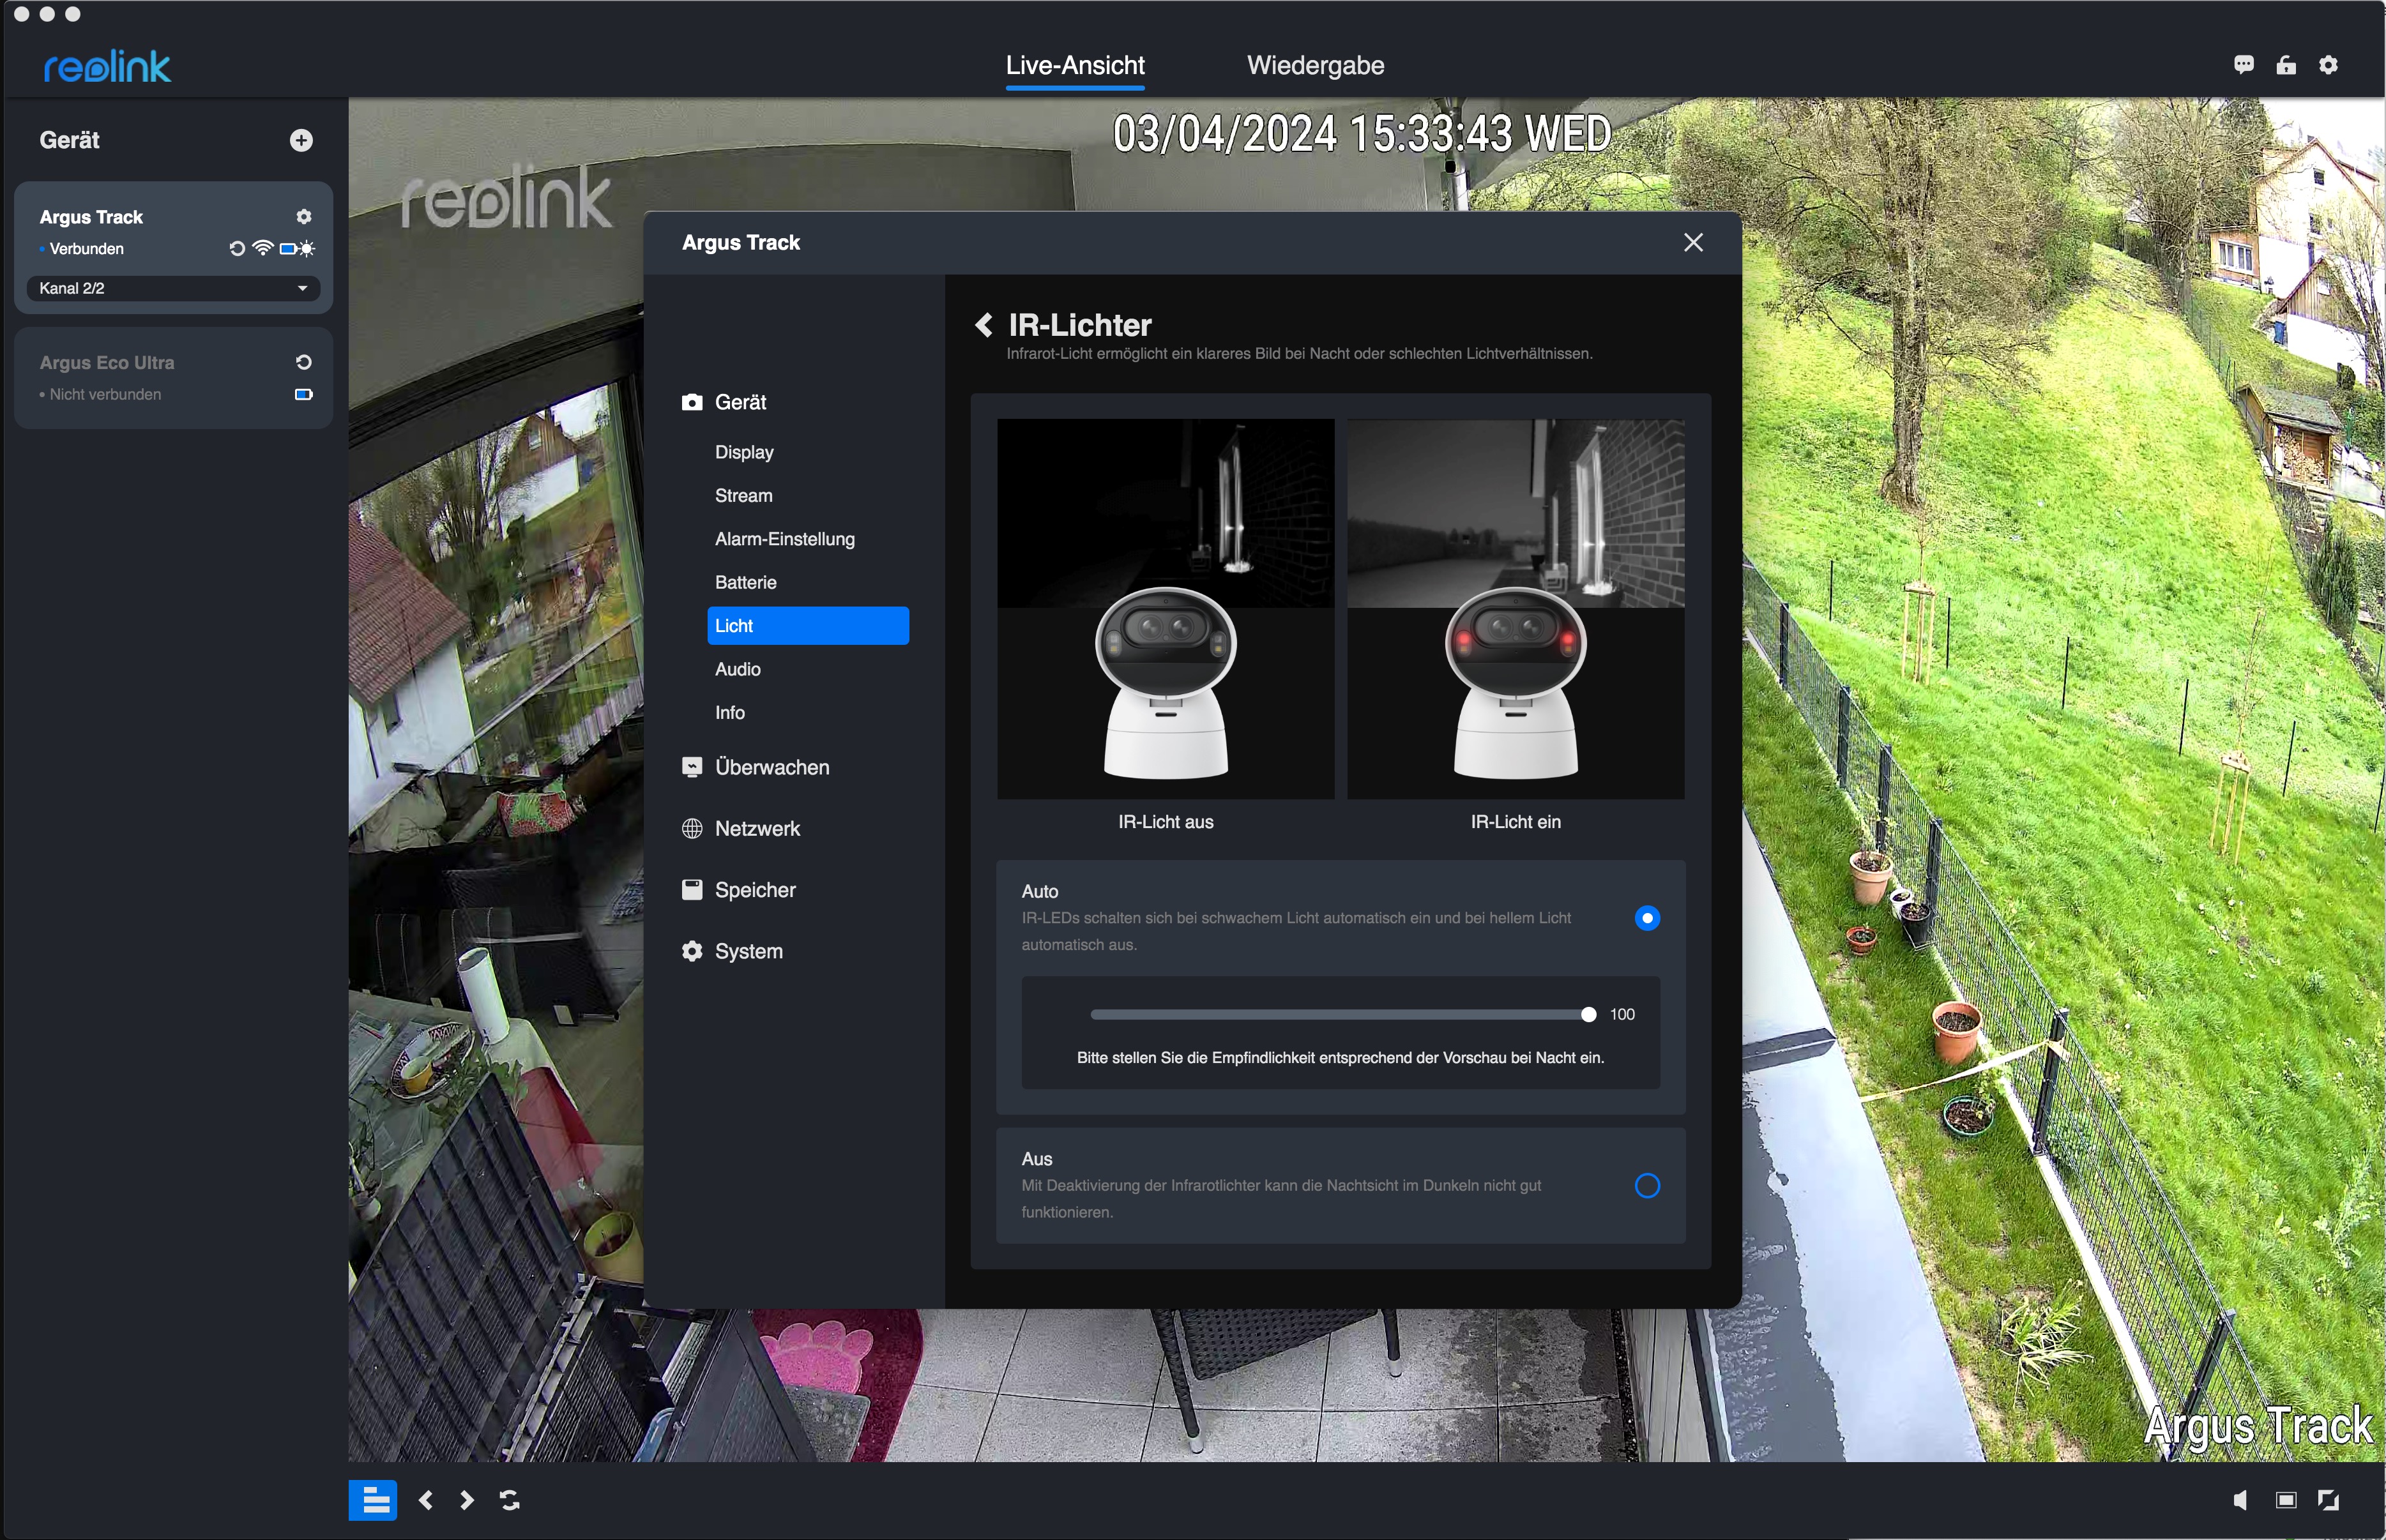Open the Netzwerk settings section
Viewport: 2386px width, 1540px height.
(757, 829)
